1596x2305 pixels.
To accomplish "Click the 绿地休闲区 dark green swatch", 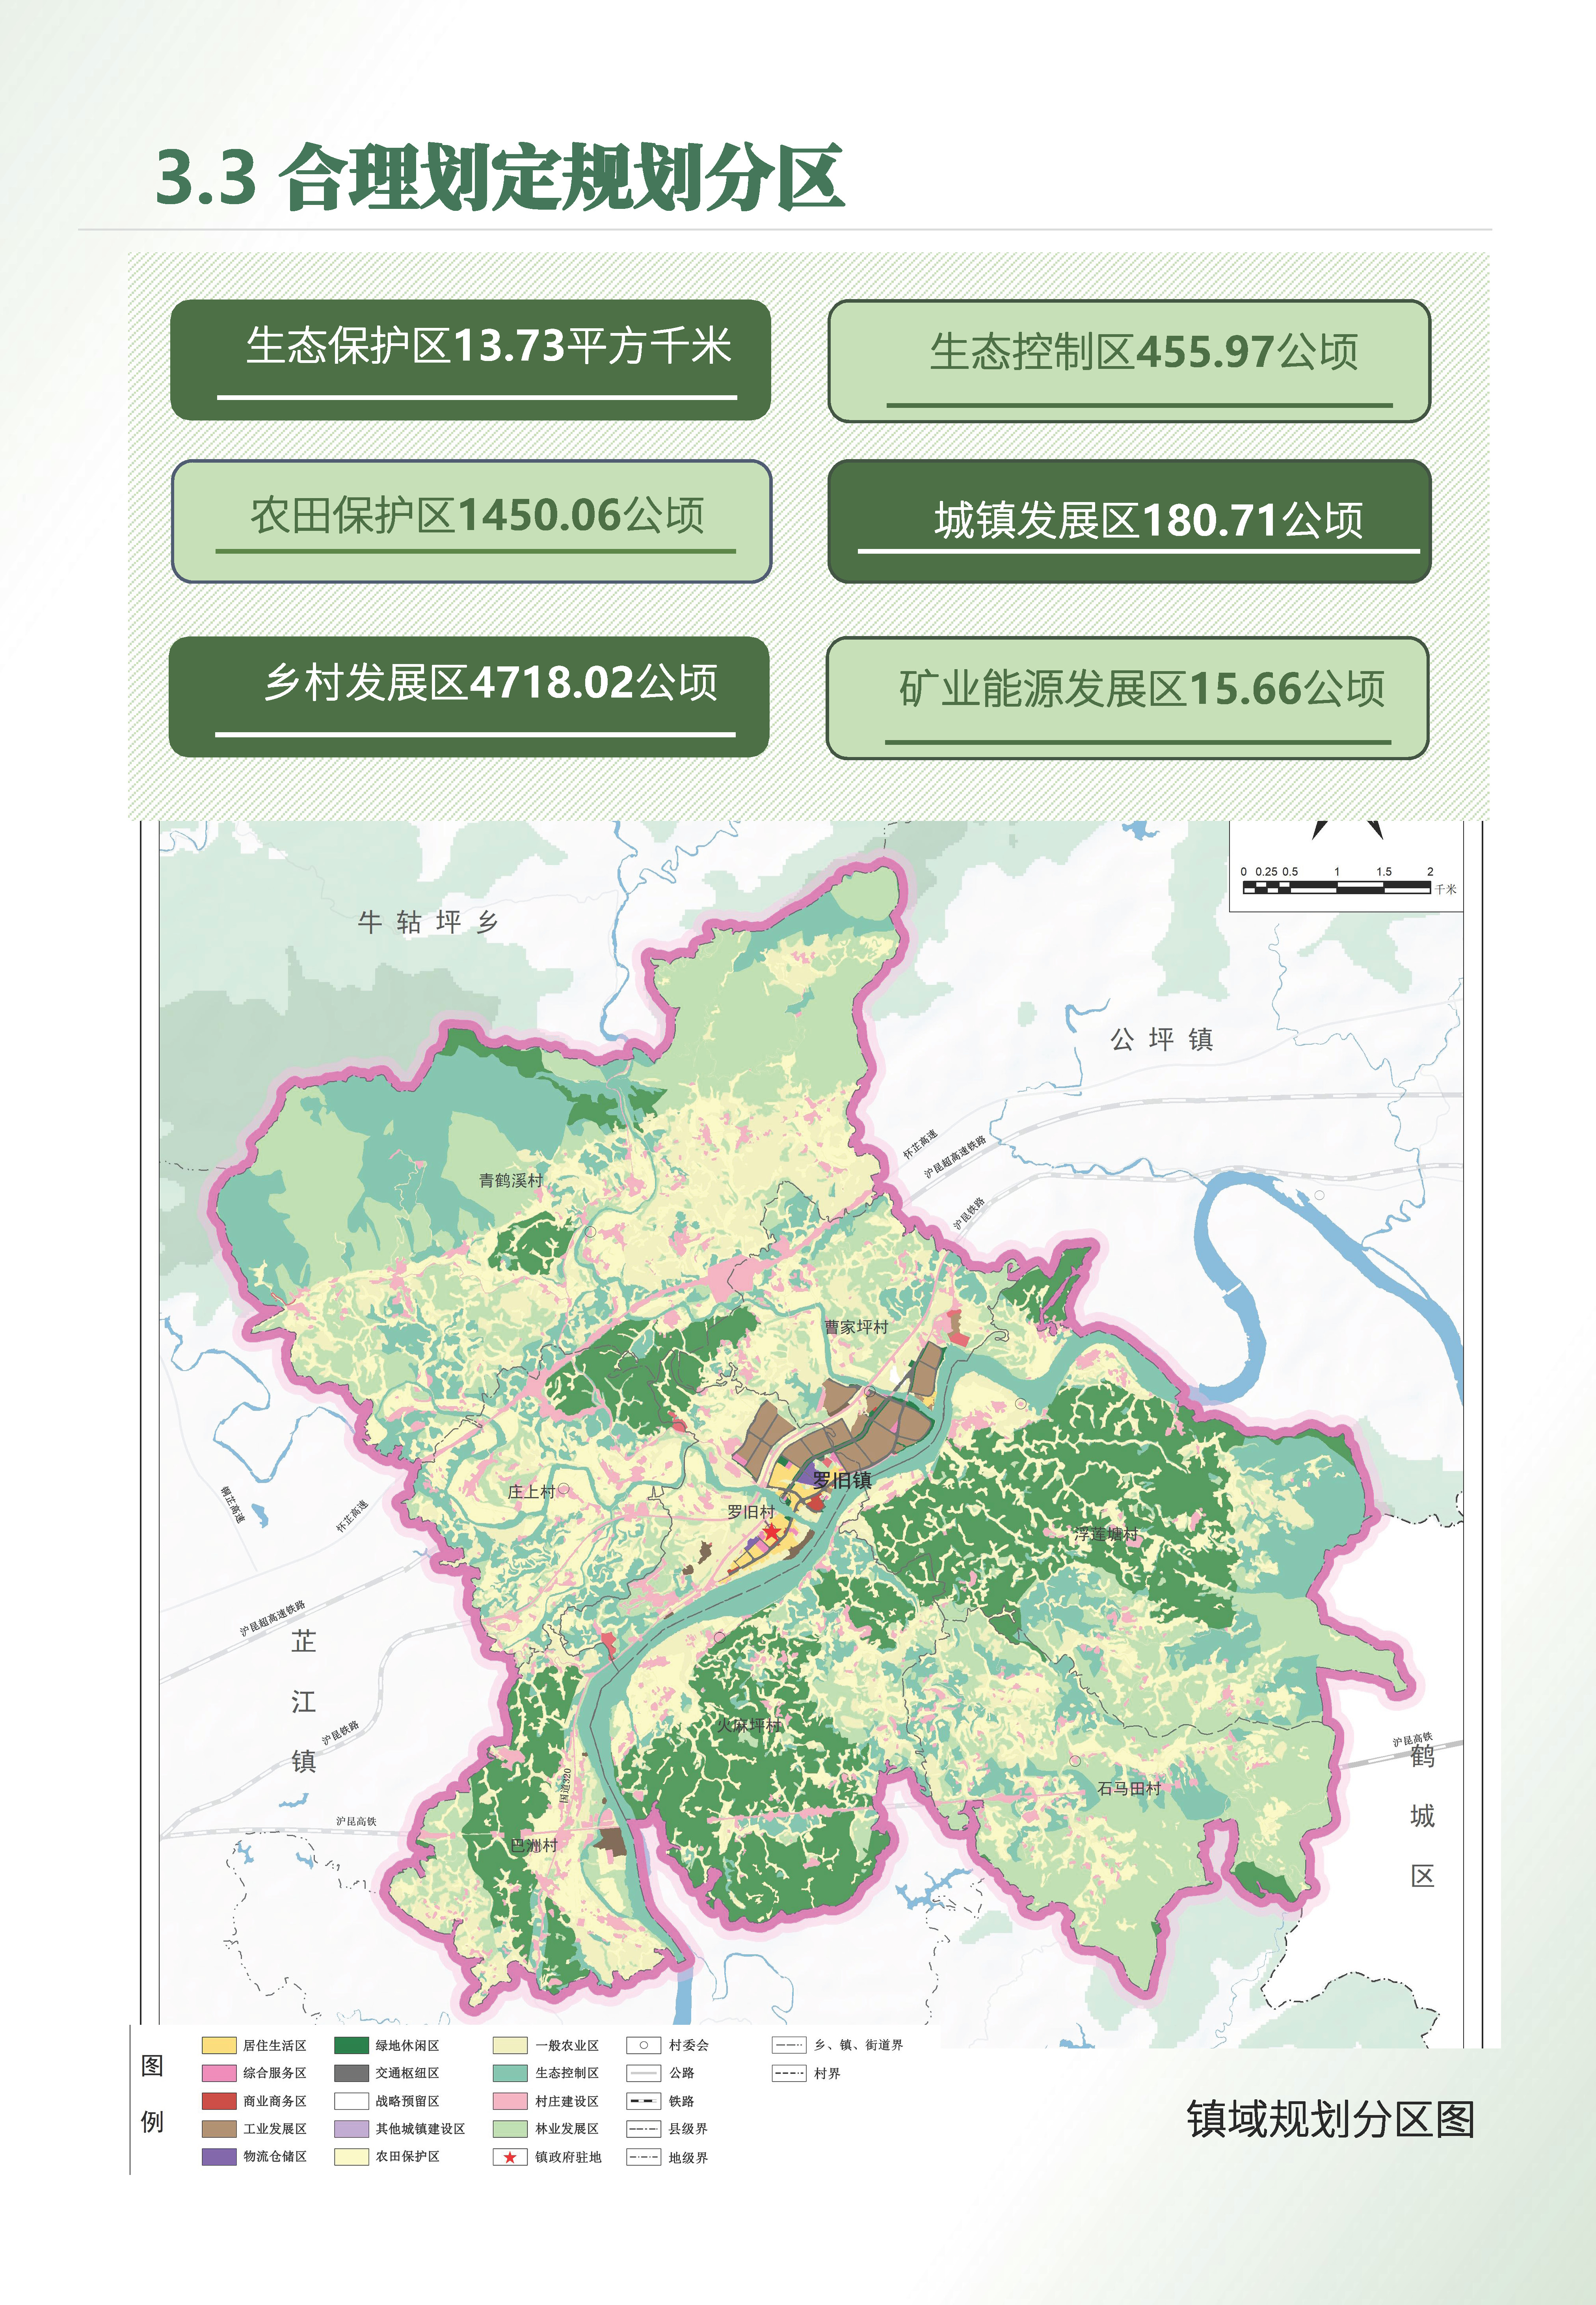I will (351, 2045).
